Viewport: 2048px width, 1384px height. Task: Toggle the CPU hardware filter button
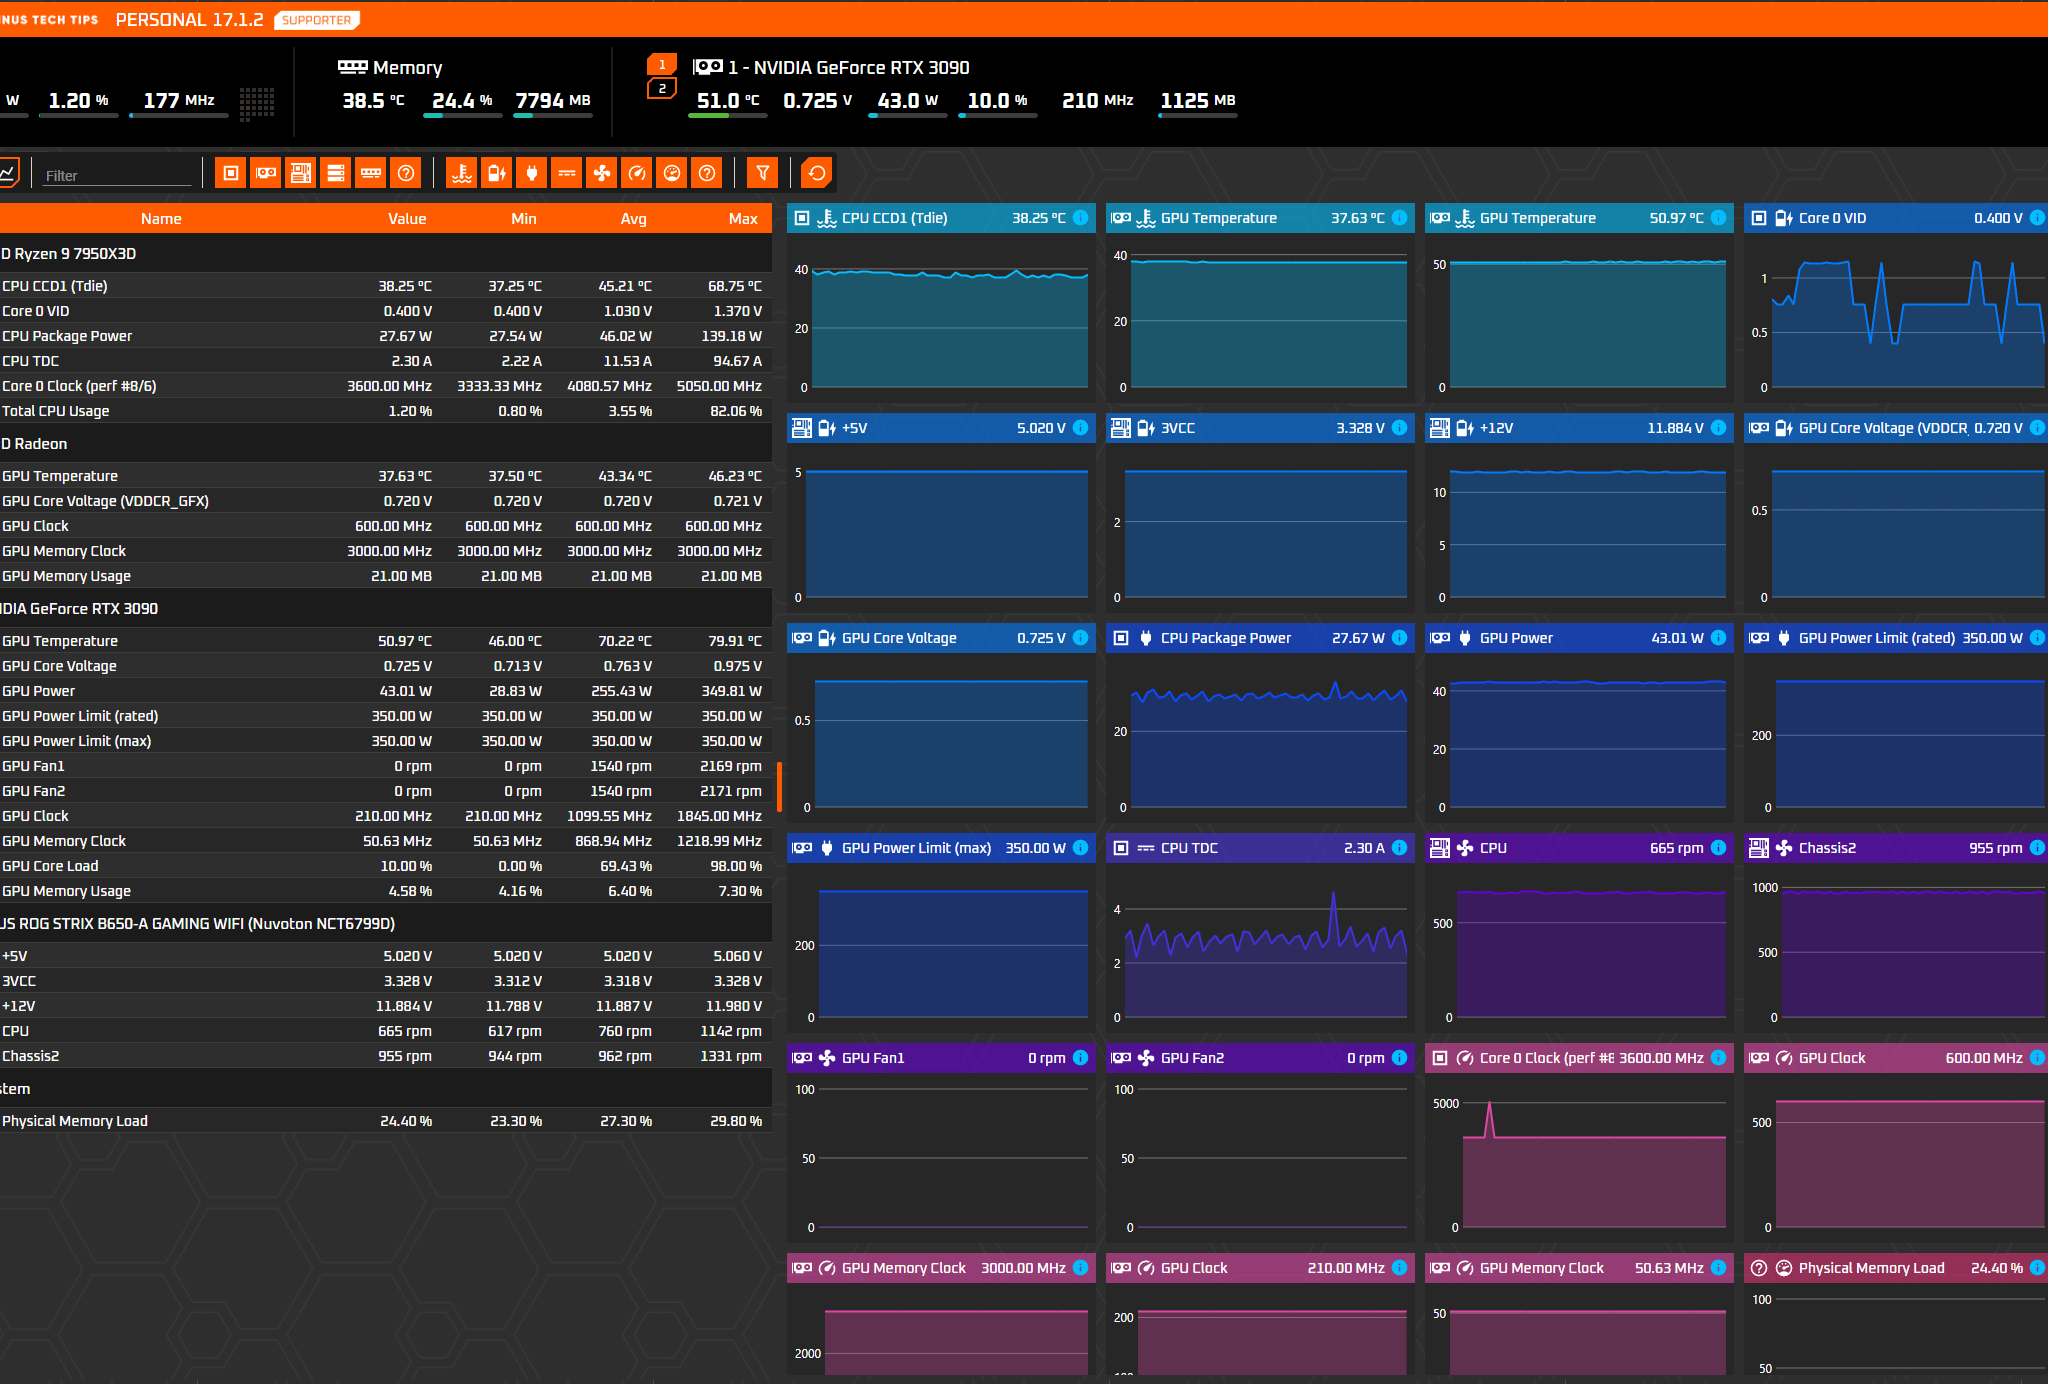230,173
